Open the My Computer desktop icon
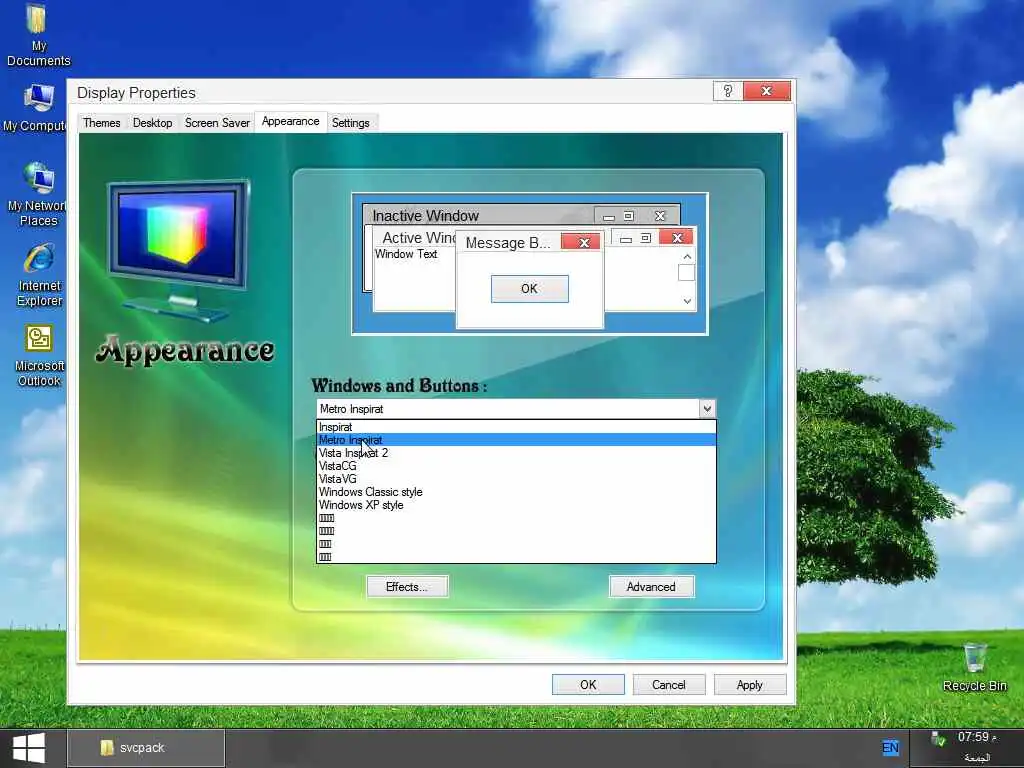 [37, 108]
